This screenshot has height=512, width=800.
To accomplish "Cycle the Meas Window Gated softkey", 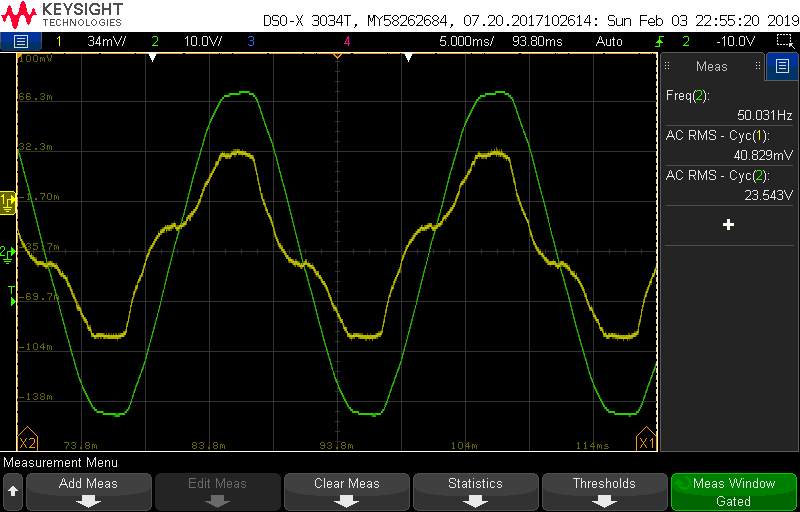I will pyautogui.click(x=733, y=492).
